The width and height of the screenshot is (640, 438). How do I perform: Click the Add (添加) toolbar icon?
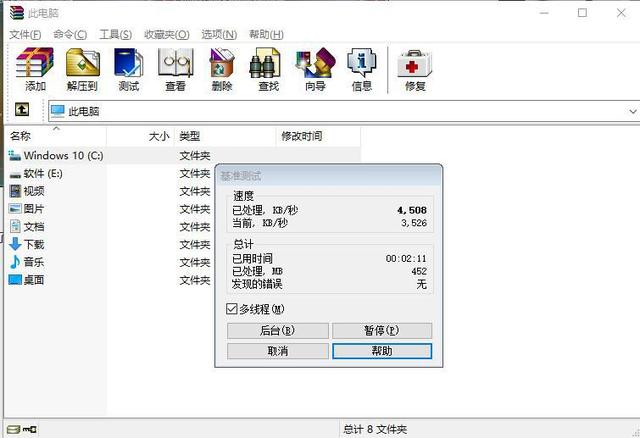[x=35, y=63]
